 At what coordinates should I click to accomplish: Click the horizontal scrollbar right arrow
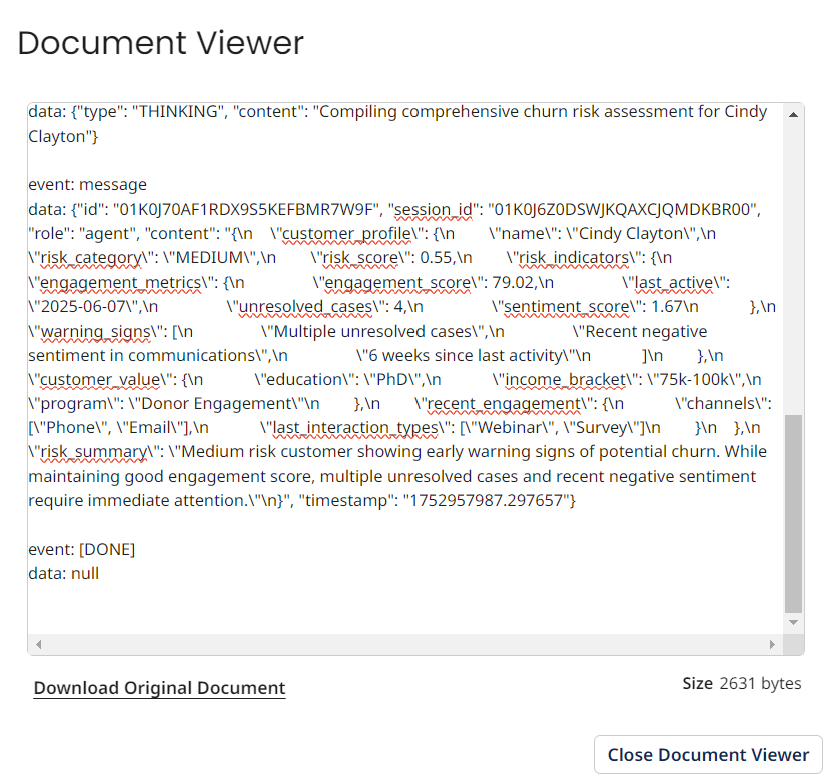(771, 643)
